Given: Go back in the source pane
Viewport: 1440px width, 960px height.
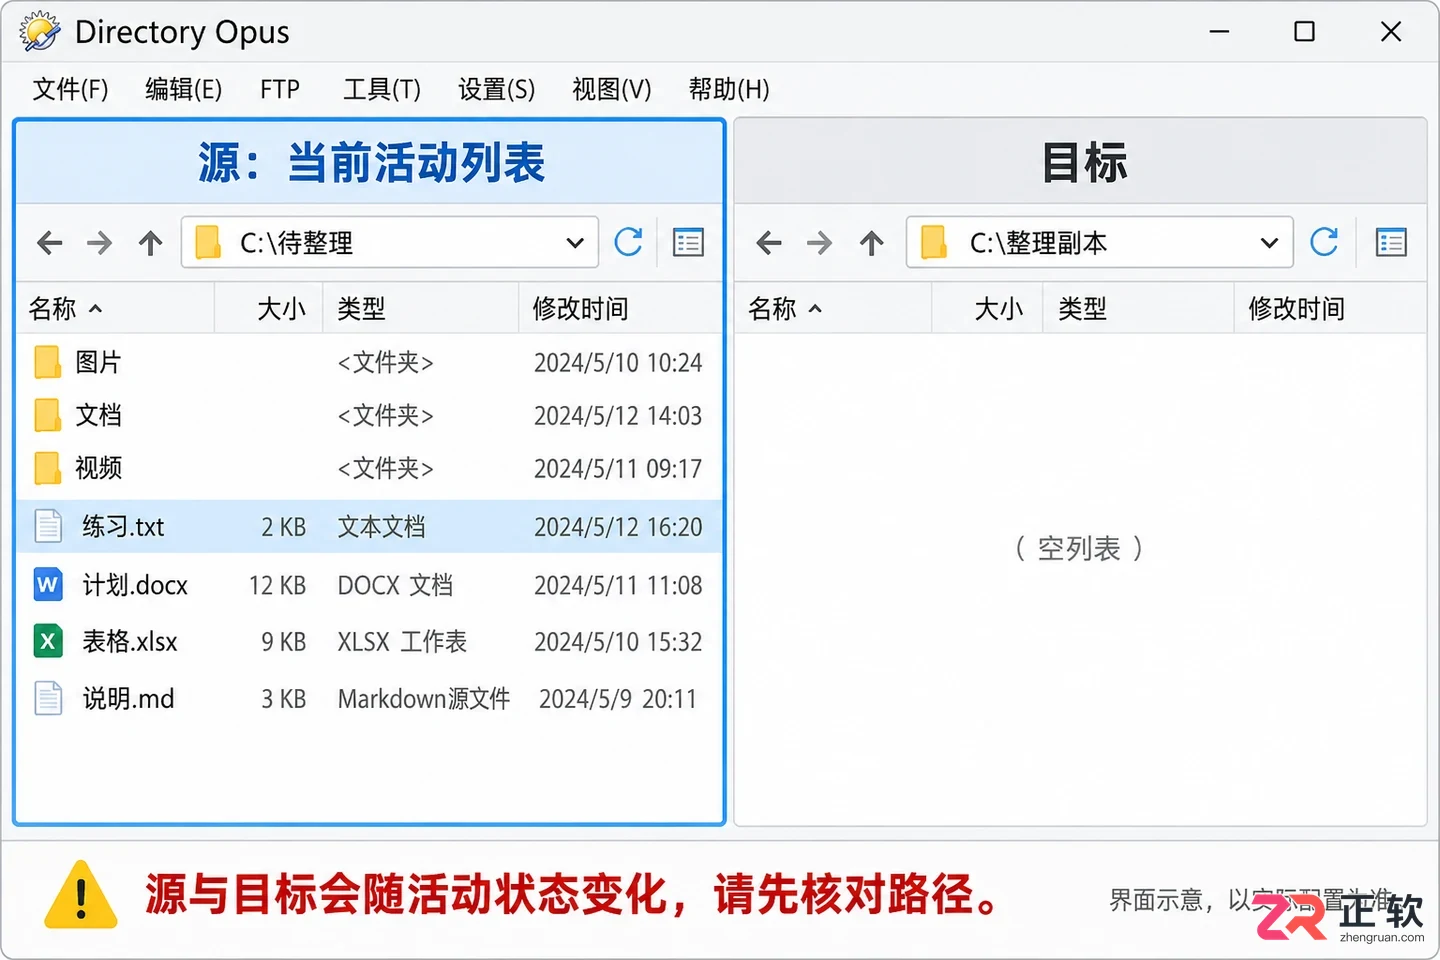Looking at the screenshot, I should (x=50, y=243).
